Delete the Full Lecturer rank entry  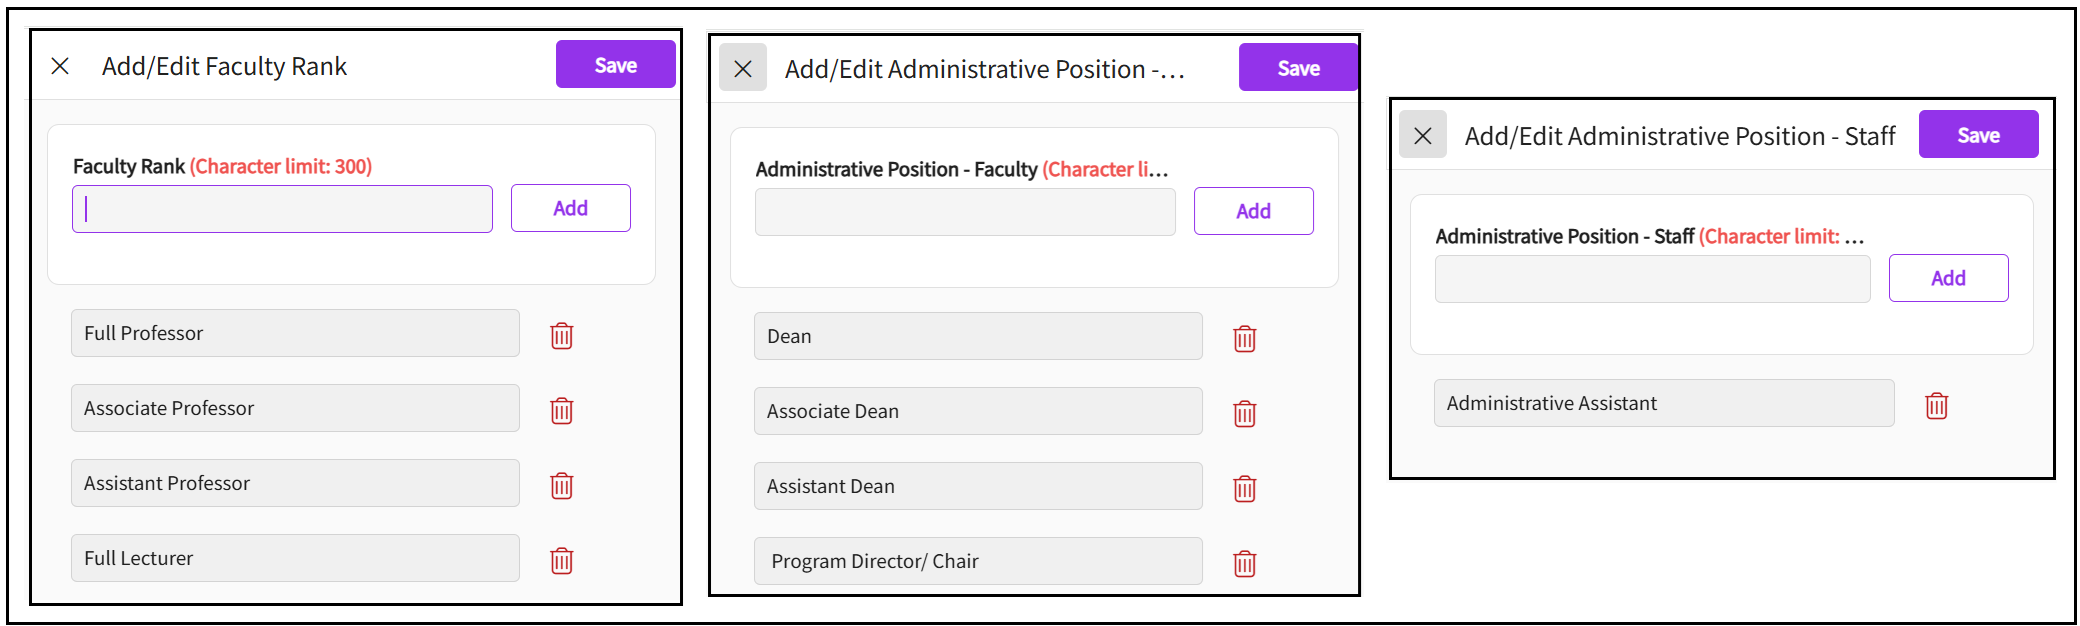point(562,560)
